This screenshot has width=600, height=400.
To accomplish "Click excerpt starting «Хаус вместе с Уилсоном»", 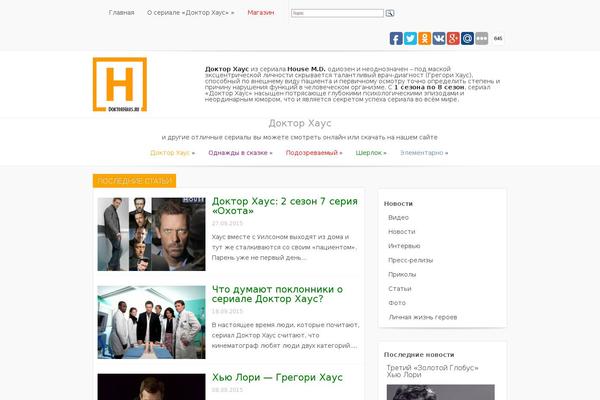I will (x=284, y=247).
